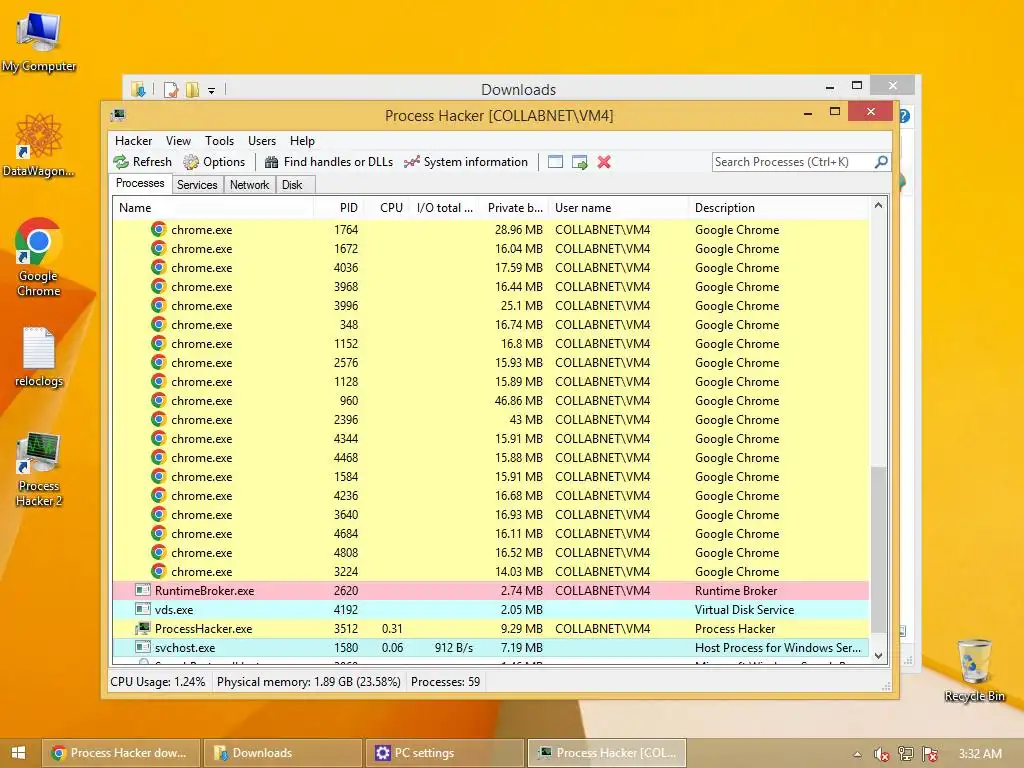Sort by User name column header
The width and height of the screenshot is (1024, 768).
(x=618, y=208)
